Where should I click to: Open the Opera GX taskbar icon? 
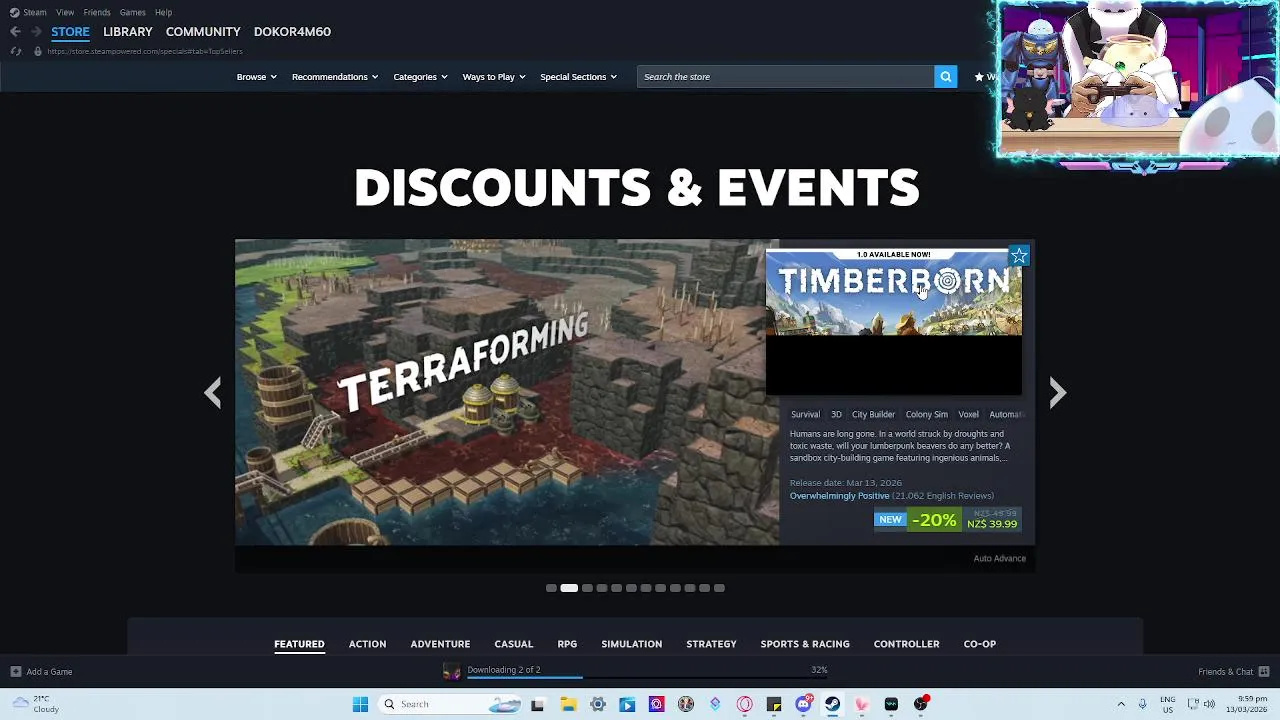tap(744, 704)
